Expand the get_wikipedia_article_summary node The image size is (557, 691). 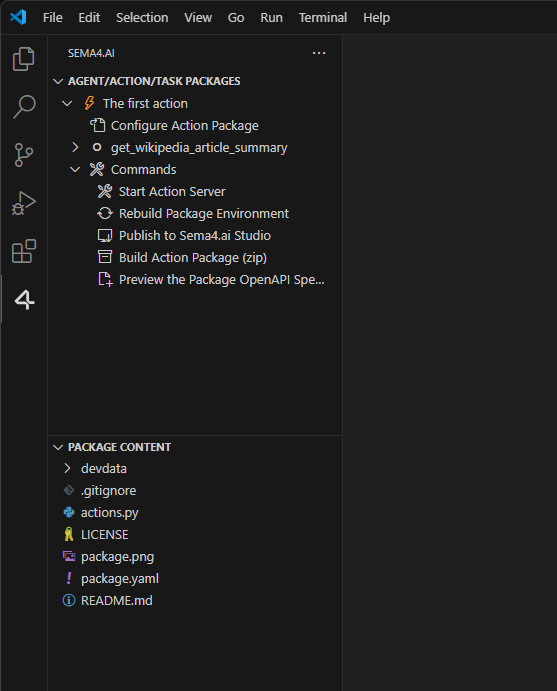pyautogui.click(x=75, y=147)
